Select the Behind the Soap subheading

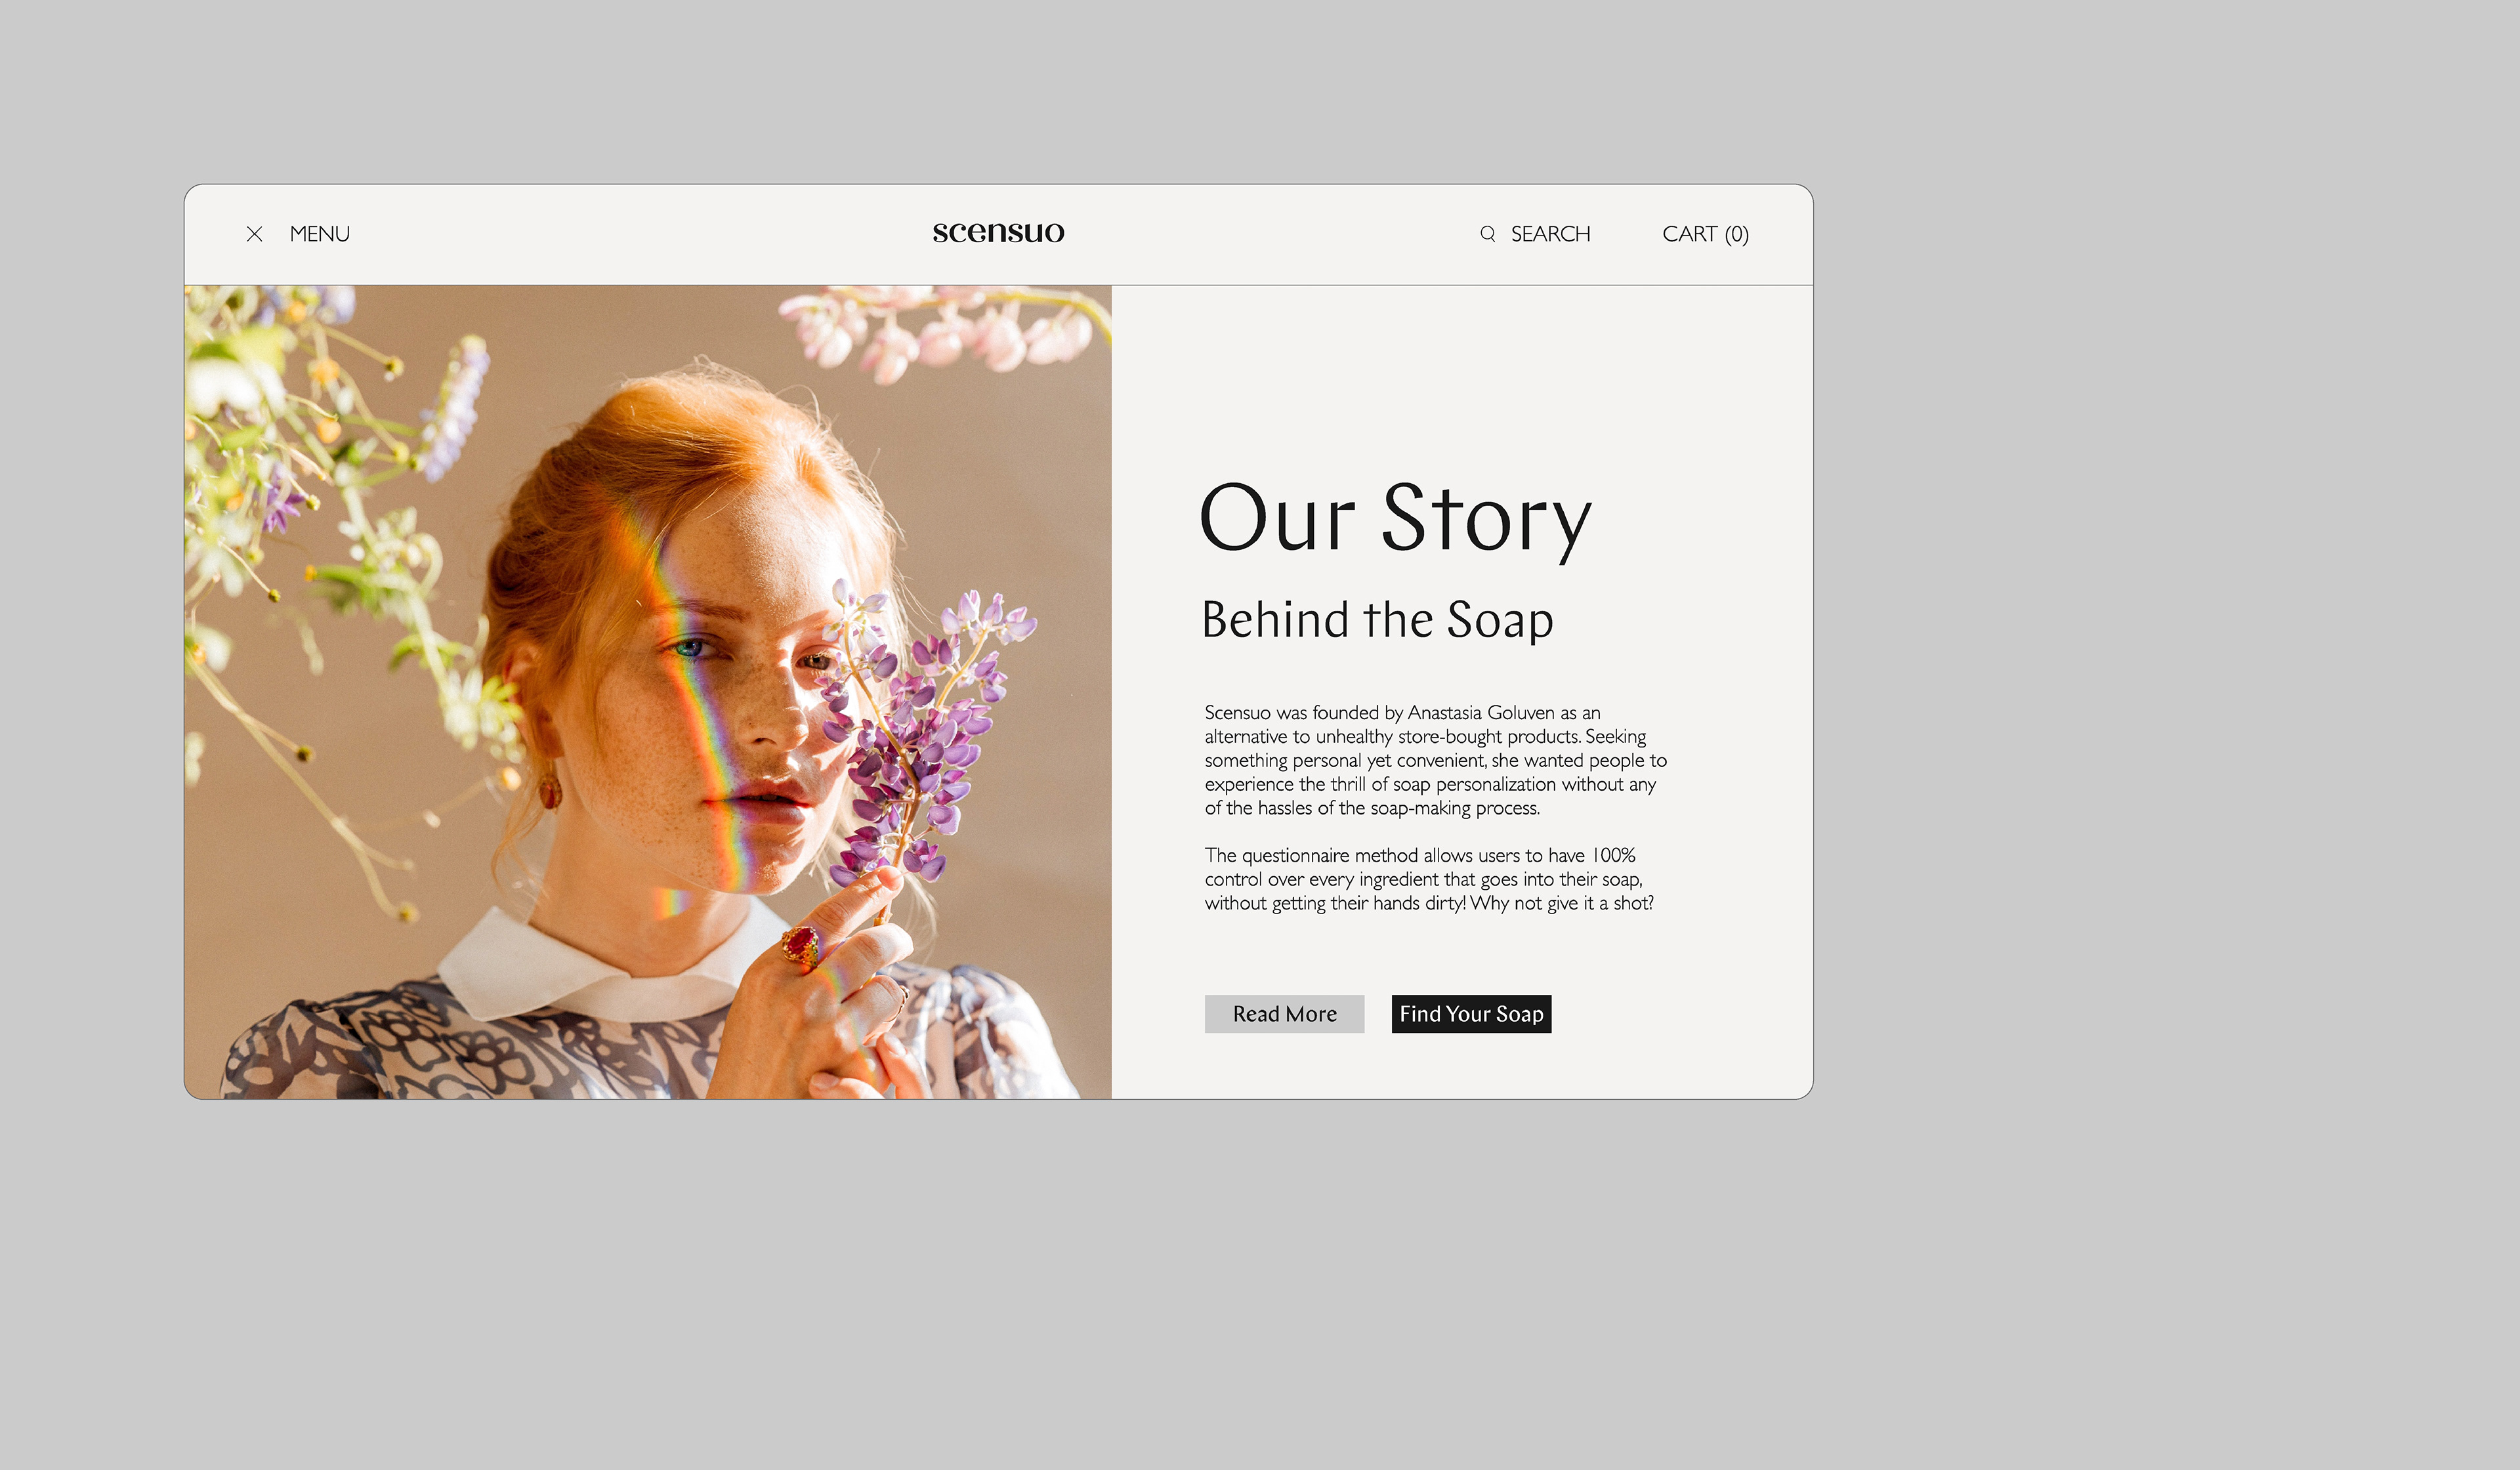tap(1377, 620)
